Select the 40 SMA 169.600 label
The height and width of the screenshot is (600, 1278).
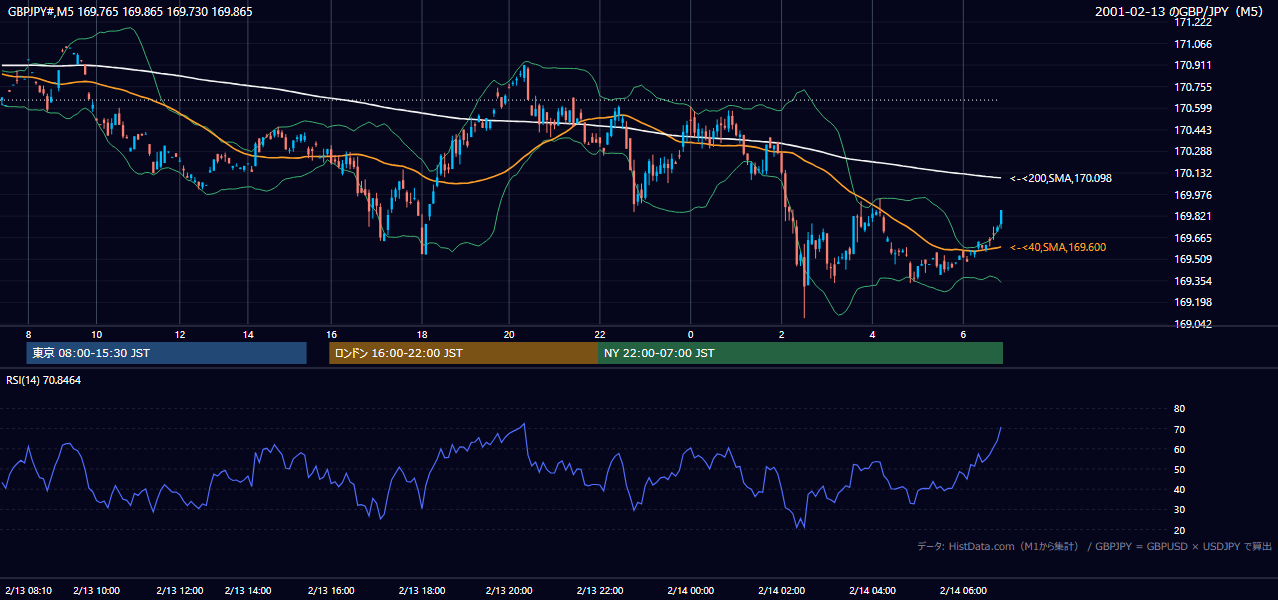1058,247
